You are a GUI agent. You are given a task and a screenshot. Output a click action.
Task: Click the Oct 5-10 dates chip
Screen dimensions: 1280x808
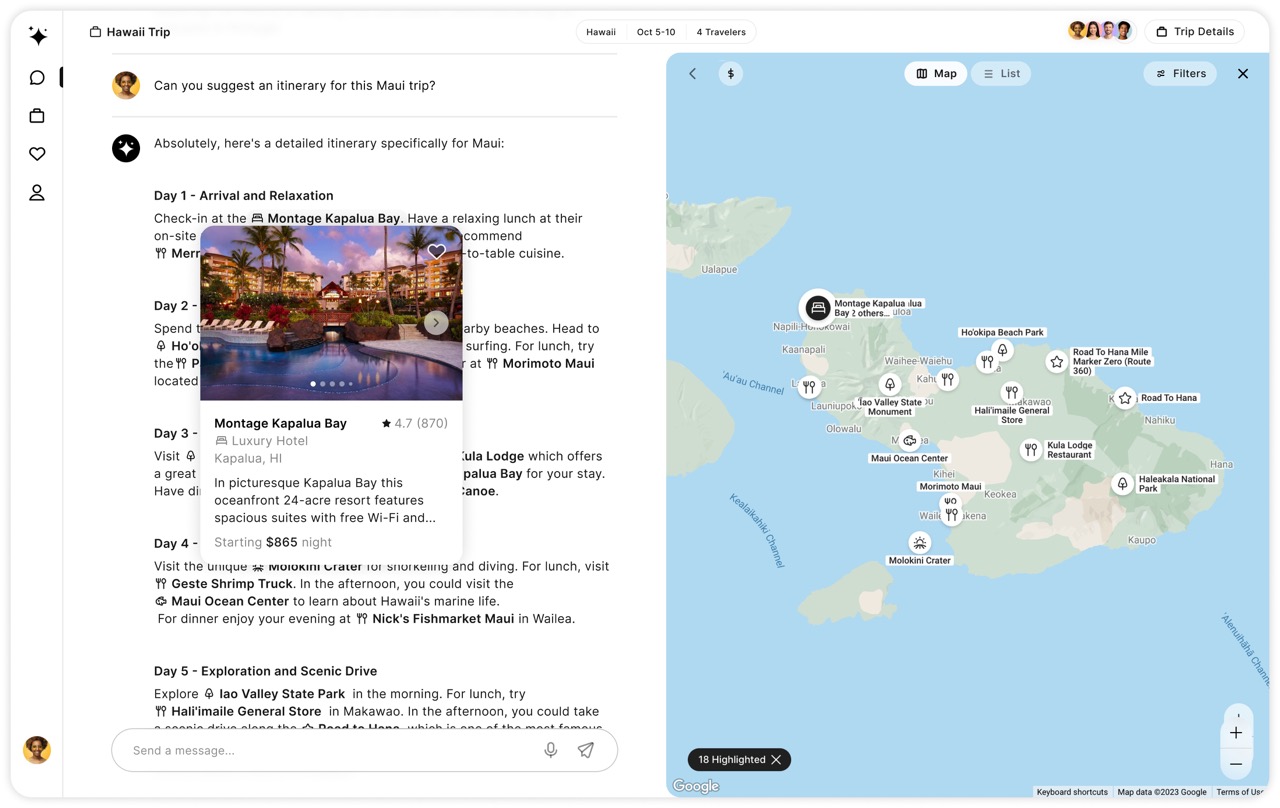[656, 32]
